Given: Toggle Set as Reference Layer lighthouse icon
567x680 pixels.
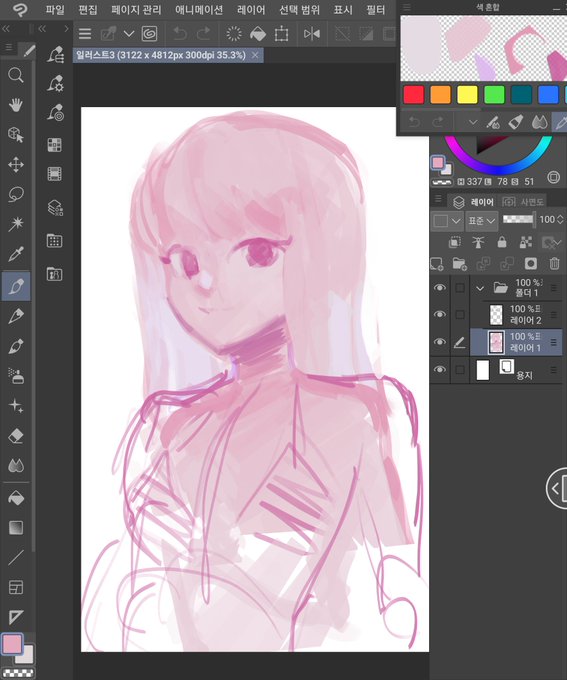Looking at the screenshot, I should coord(479,242).
